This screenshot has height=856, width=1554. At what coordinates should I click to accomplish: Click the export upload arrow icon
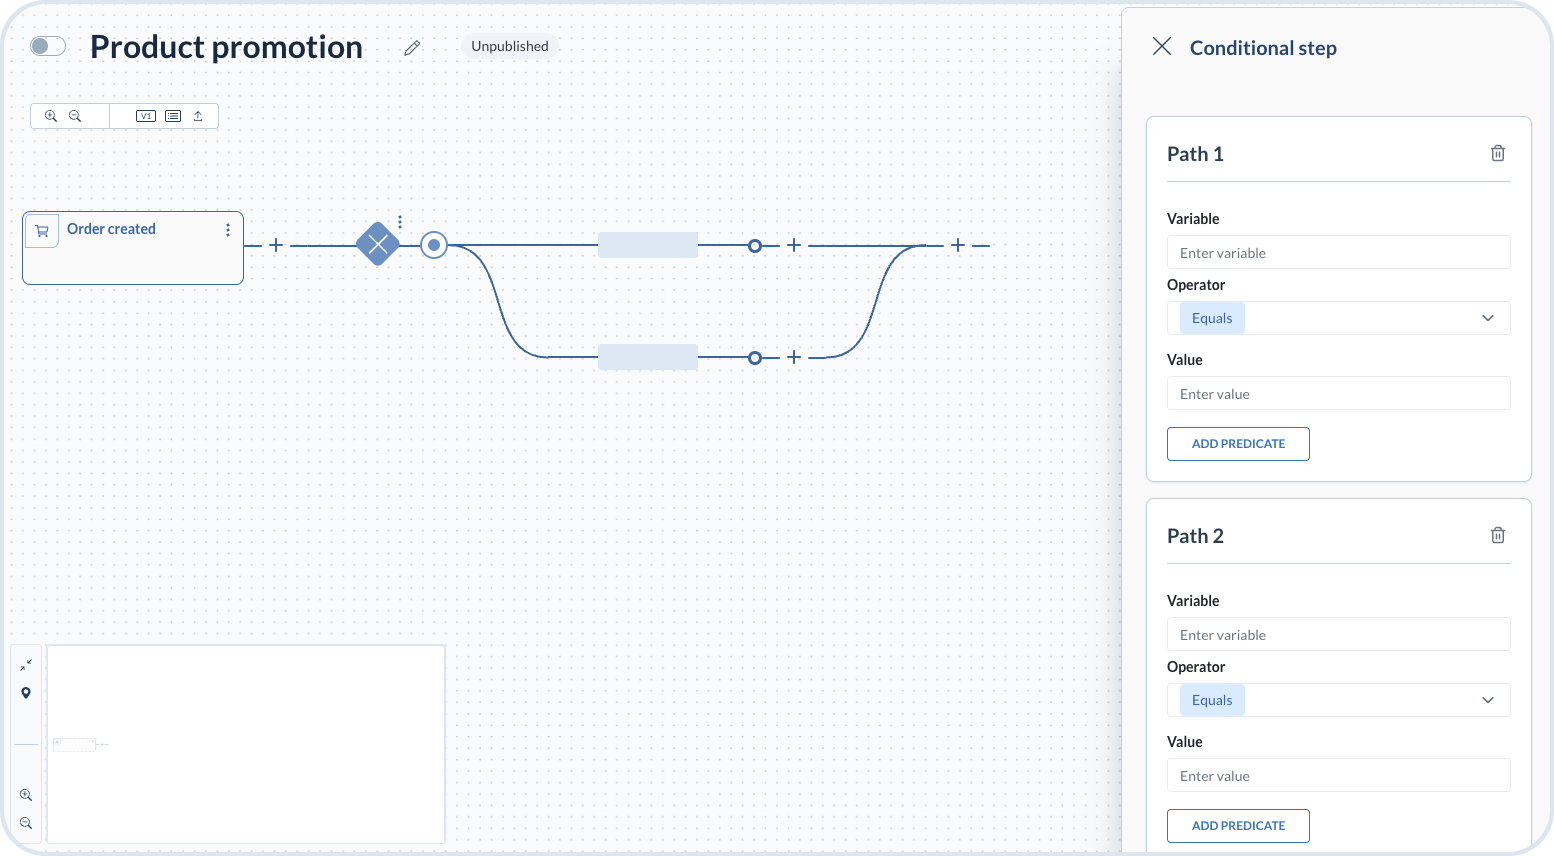198,116
